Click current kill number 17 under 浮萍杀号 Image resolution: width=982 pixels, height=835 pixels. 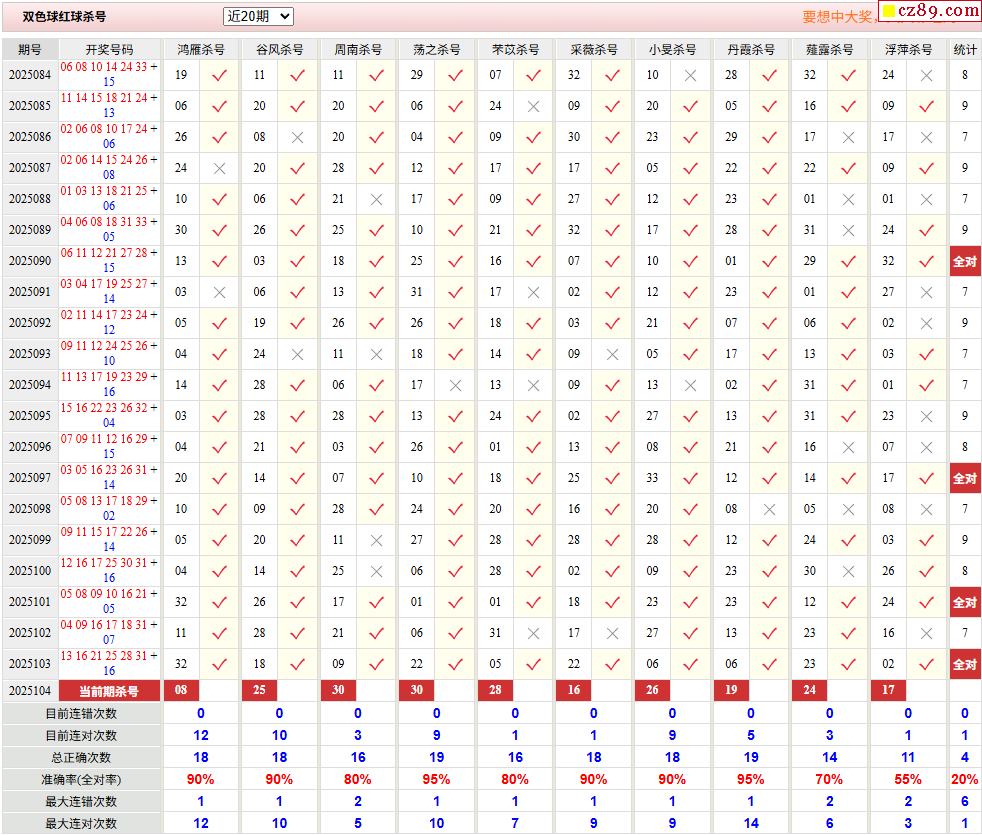(x=888, y=690)
